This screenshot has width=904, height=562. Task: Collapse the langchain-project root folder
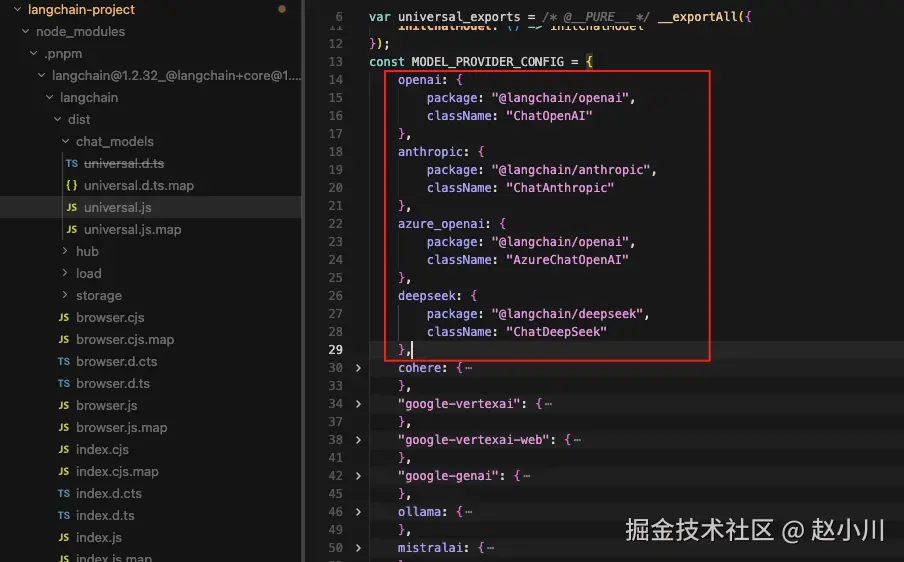tap(17, 9)
